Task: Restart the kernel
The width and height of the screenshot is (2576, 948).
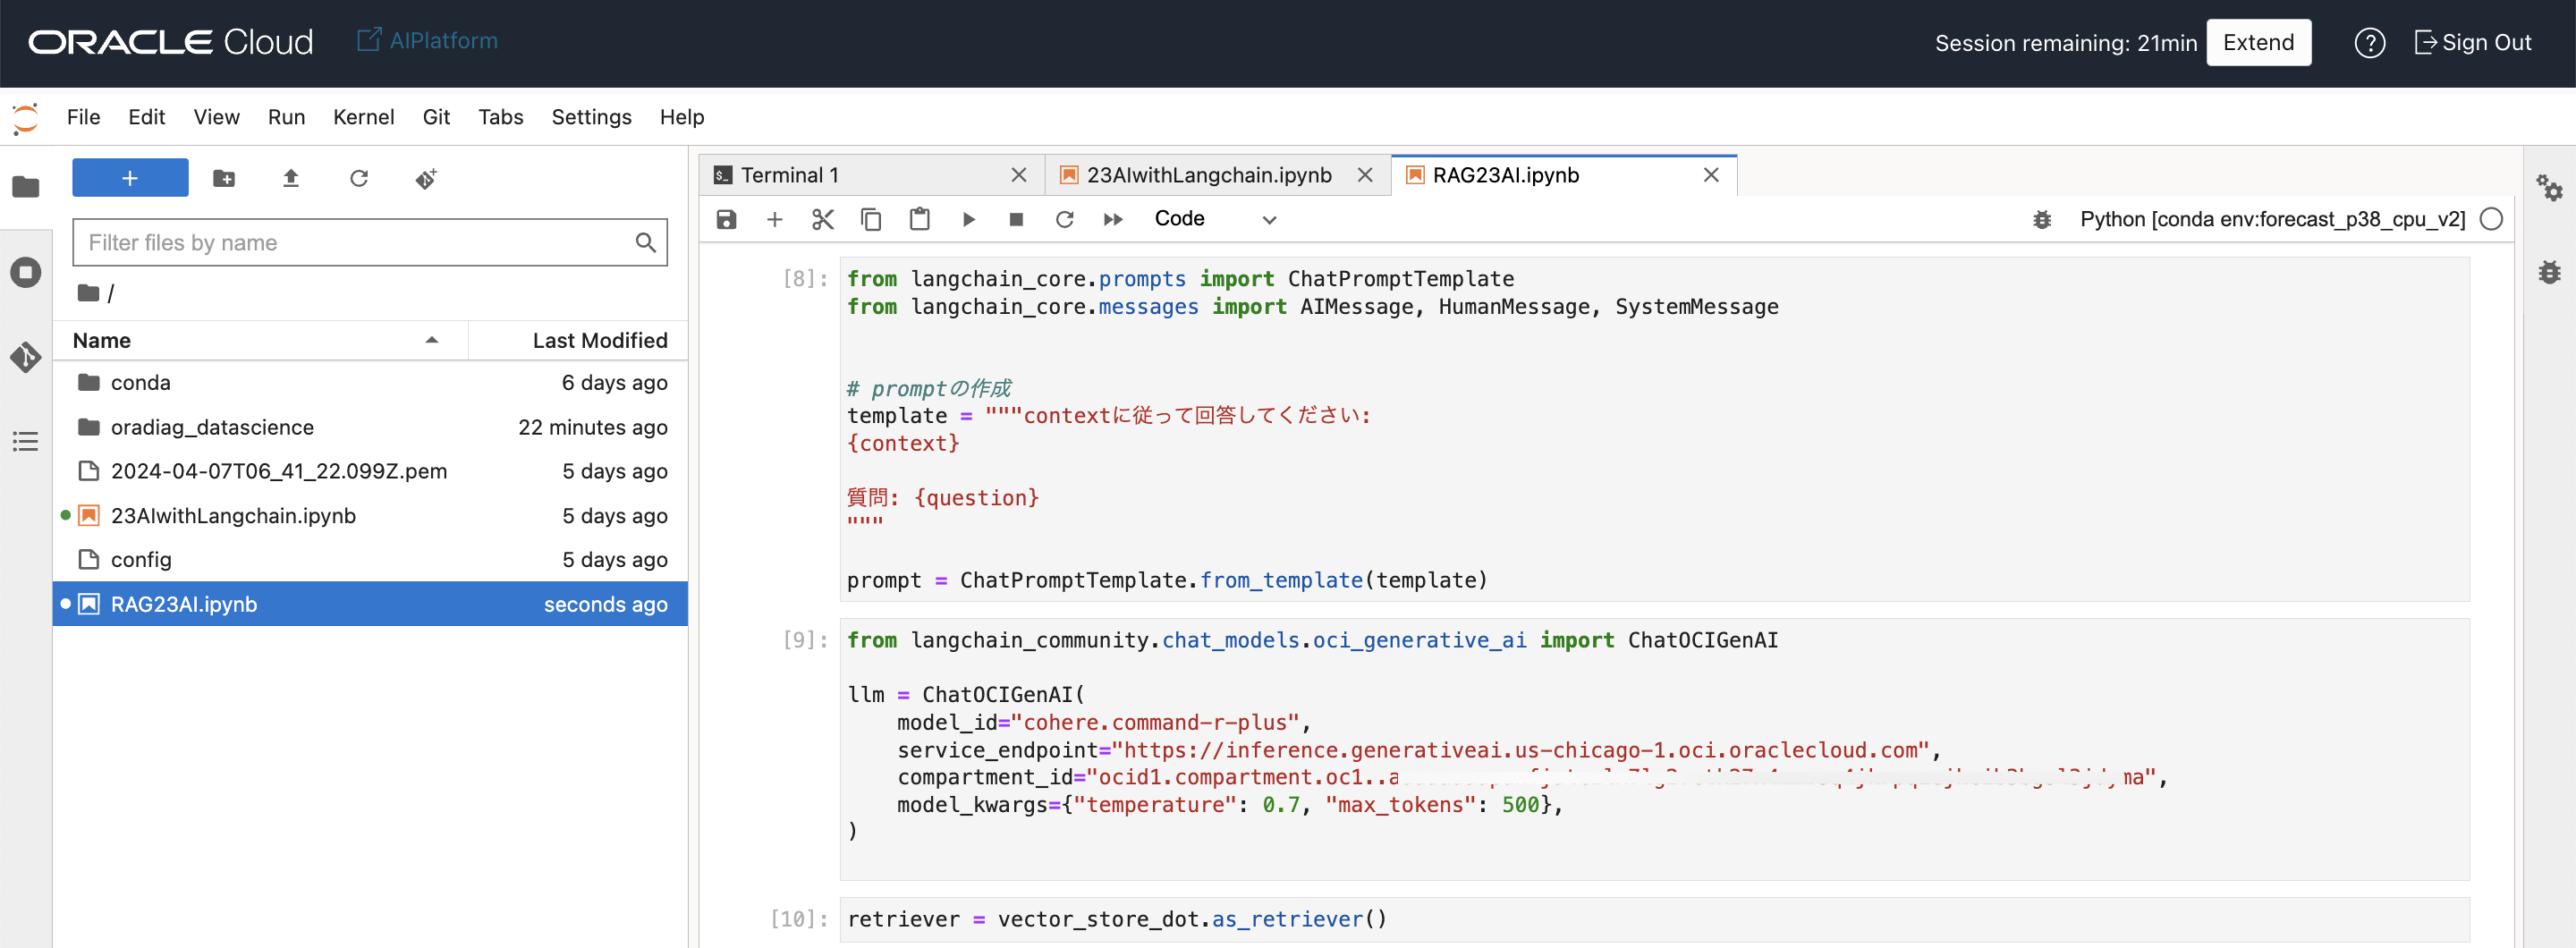Action: point(1065,219)
